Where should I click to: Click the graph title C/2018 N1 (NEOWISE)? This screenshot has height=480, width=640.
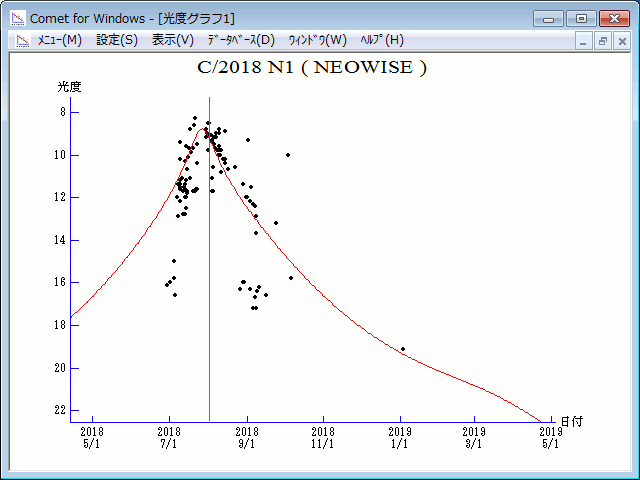pyautogui.click(x=313, y=68)
